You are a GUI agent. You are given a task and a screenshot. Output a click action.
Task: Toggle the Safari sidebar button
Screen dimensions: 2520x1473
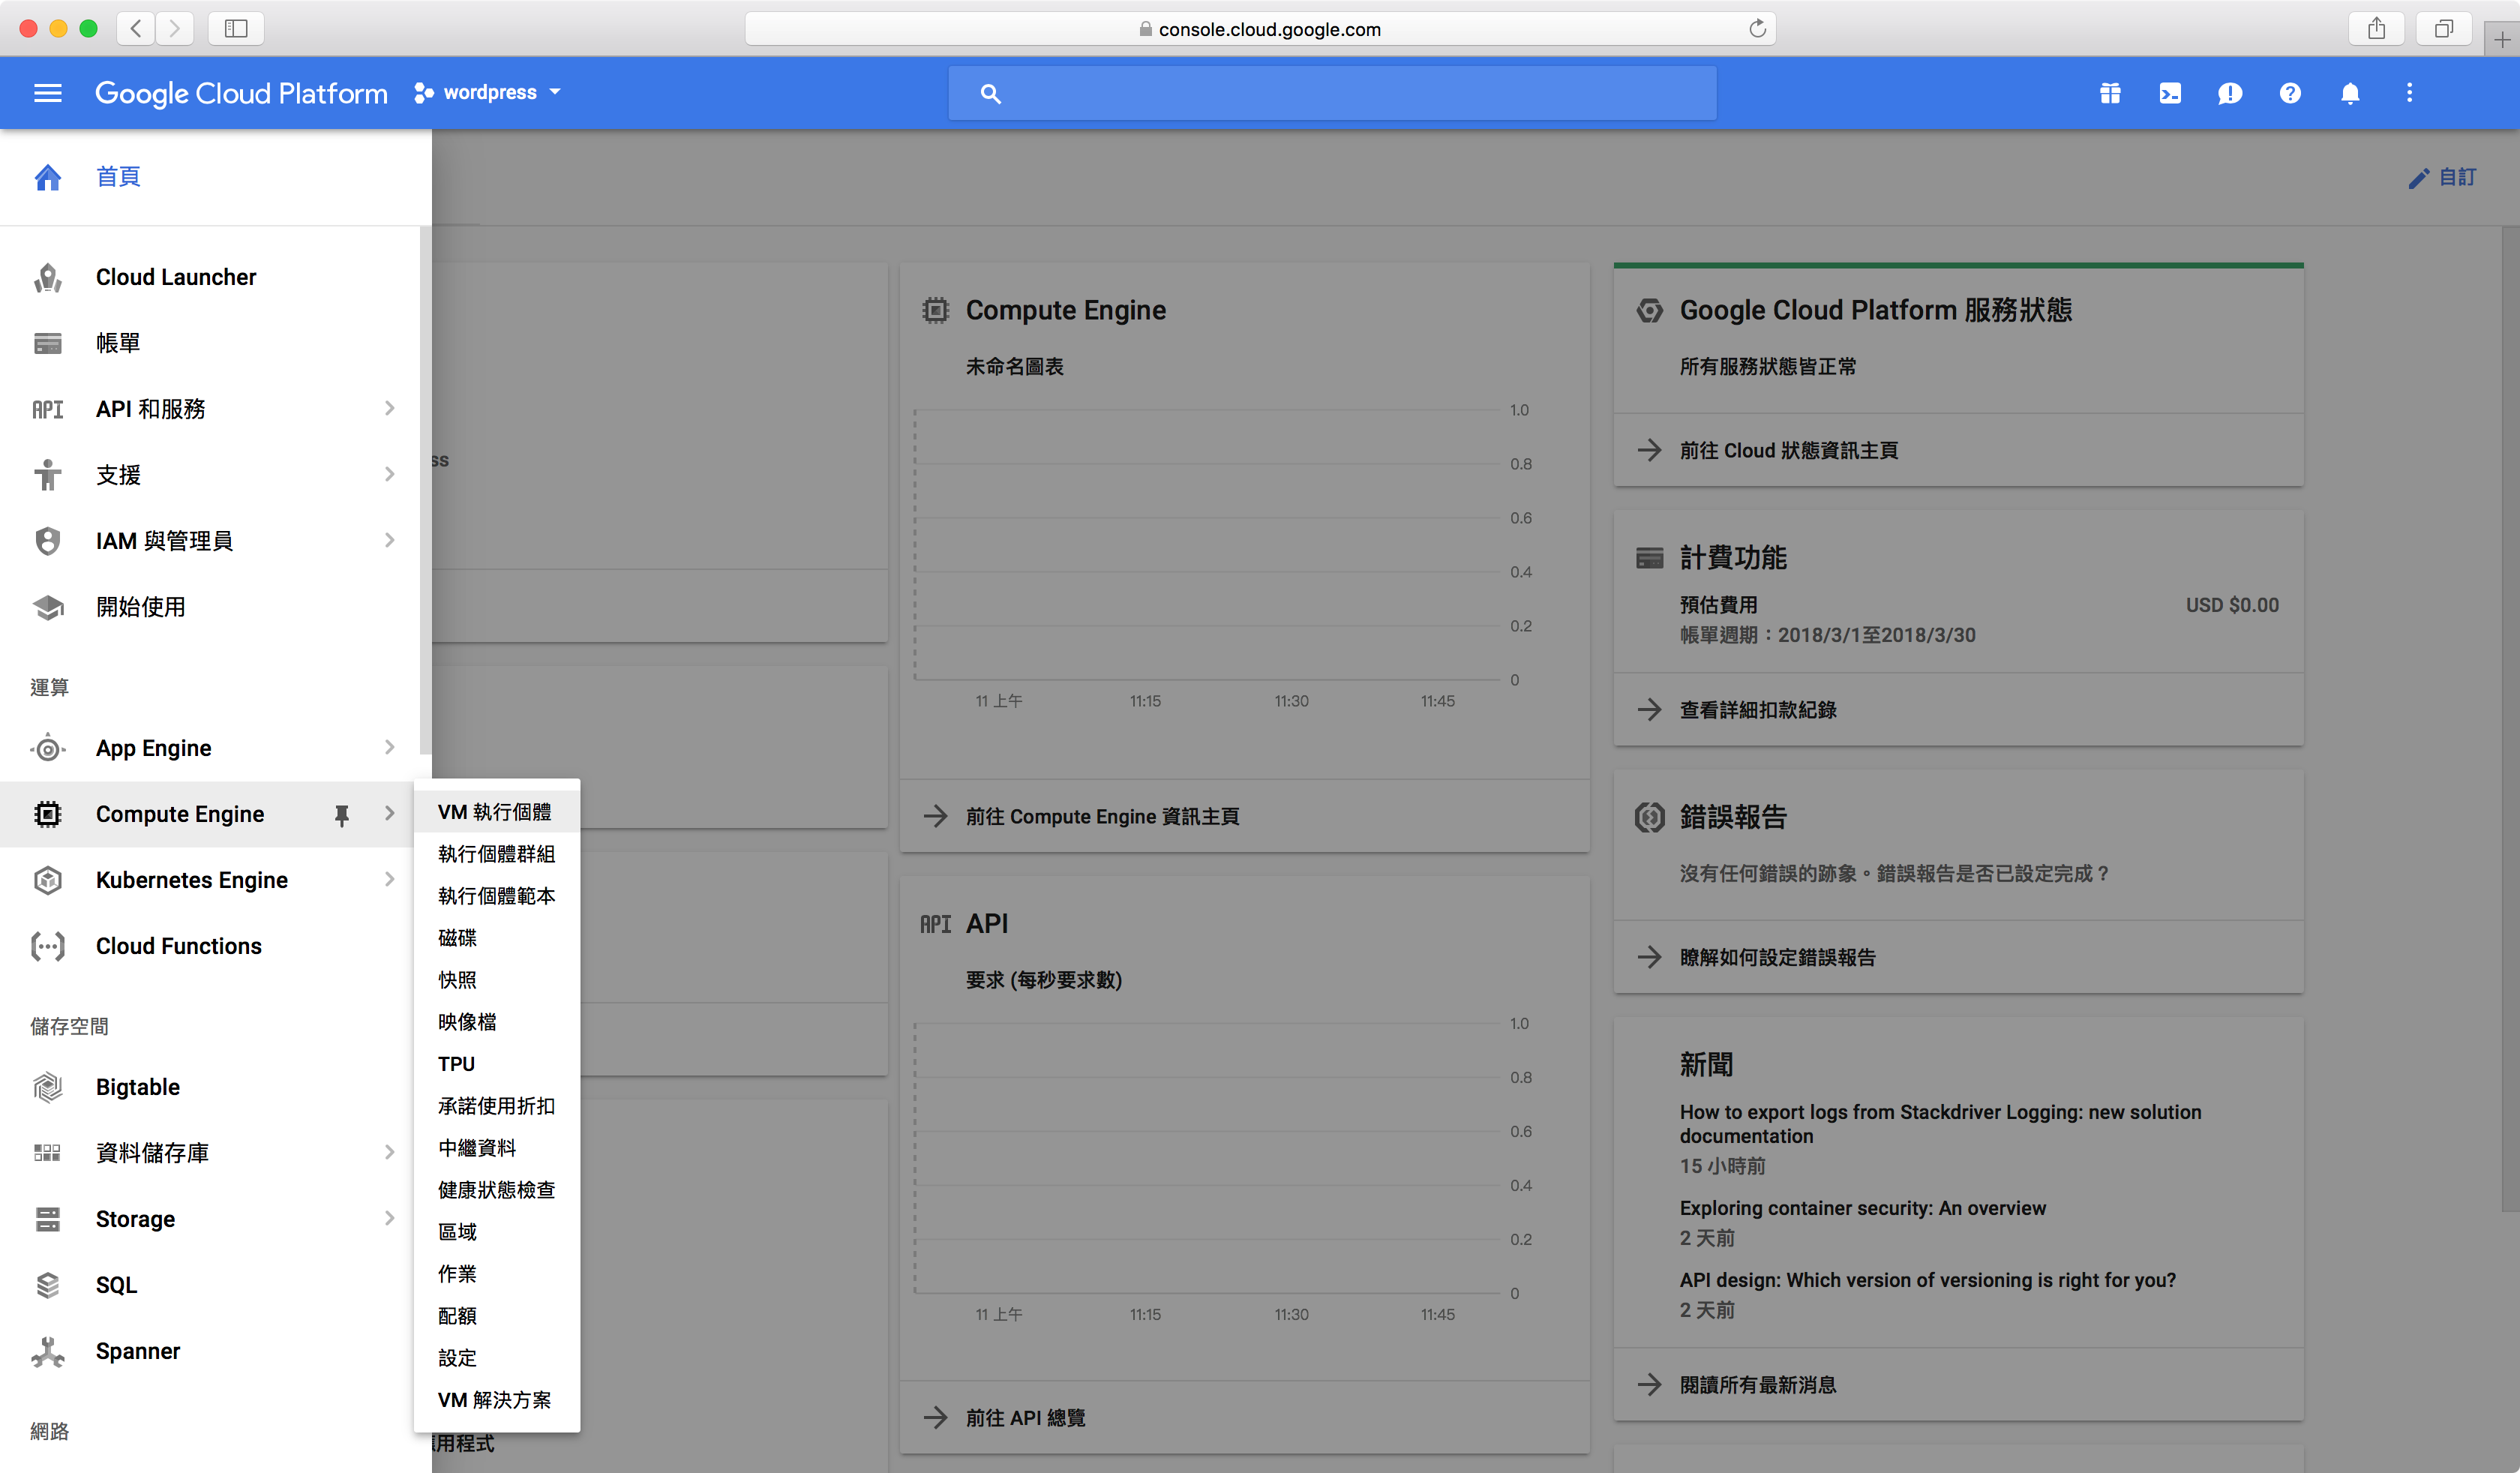click(236, 28)
